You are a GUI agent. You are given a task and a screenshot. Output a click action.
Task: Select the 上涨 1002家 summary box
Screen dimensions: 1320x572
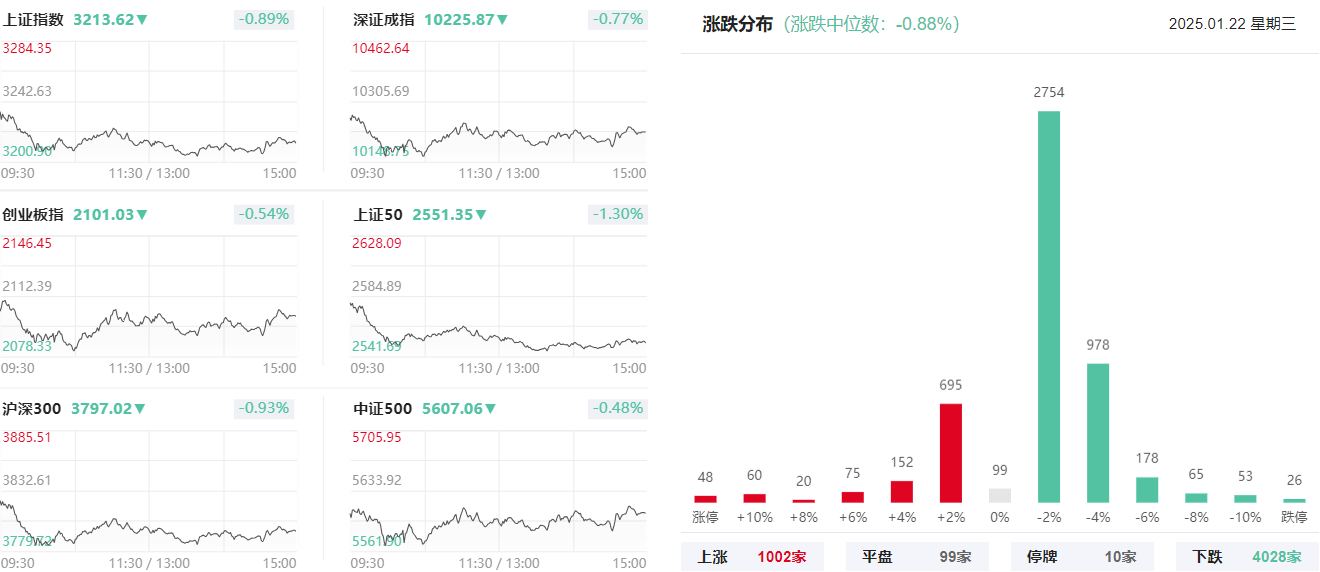752,557
